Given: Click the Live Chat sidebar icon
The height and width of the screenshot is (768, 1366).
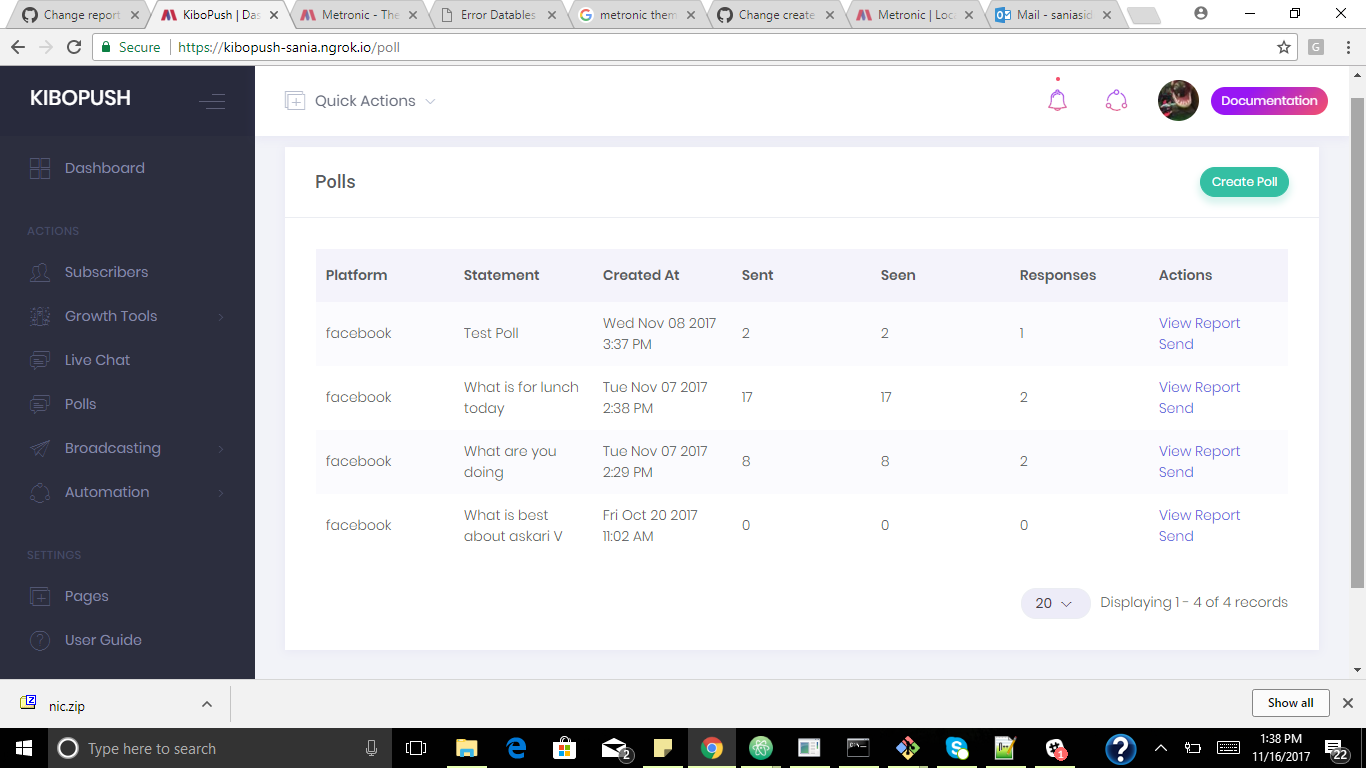Looking at the screenshot, I should click(x=39, y=360).
